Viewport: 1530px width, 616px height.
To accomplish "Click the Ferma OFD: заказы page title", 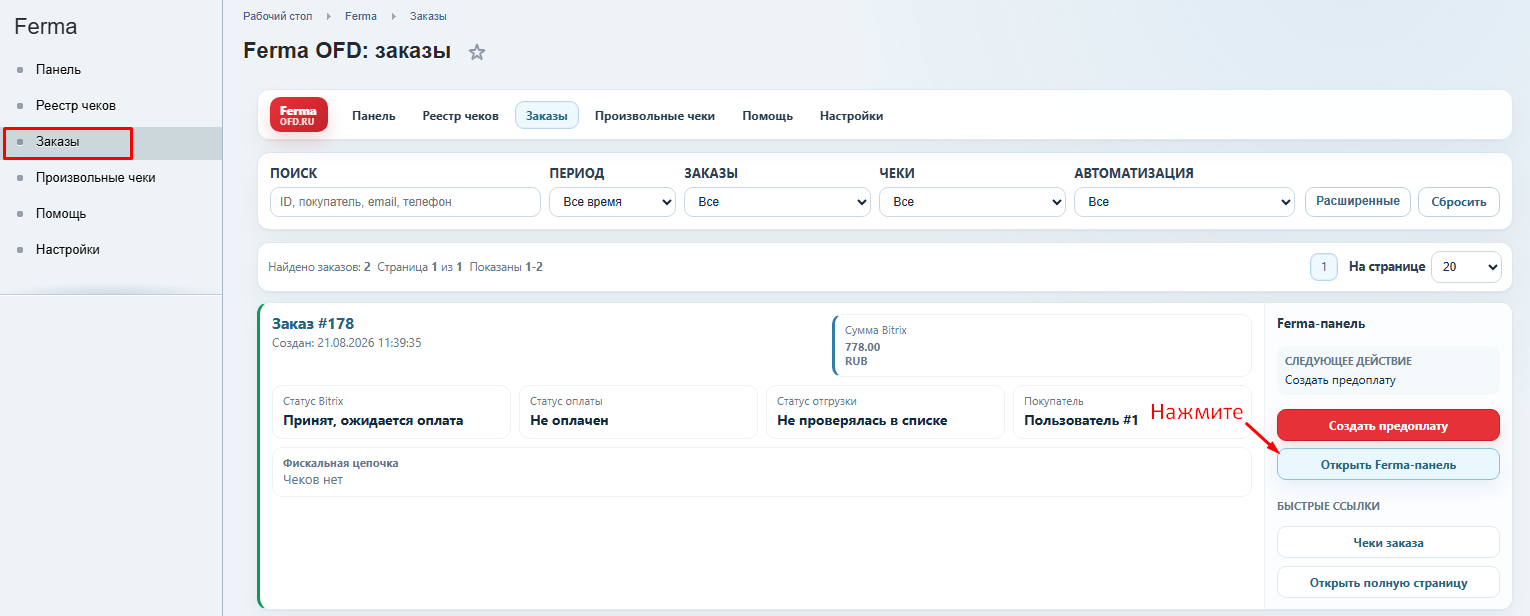I will [x=347, y=51].
